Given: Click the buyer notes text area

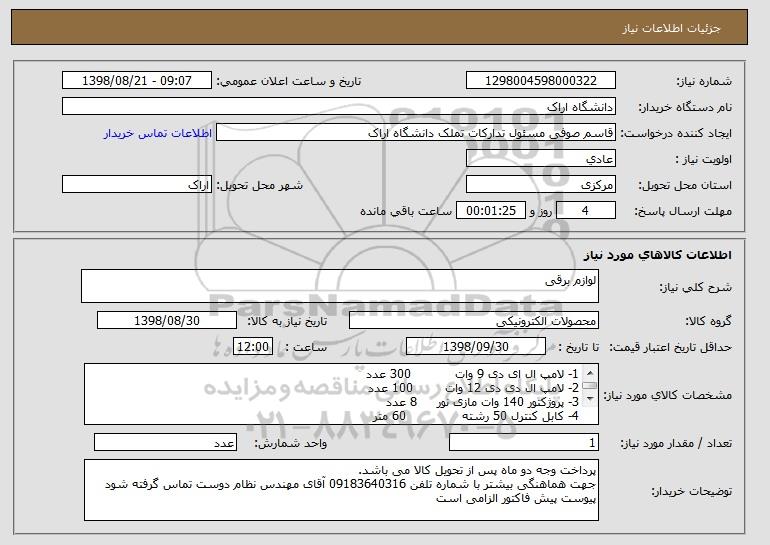Looking at the screenshot, I should [341, 490].
